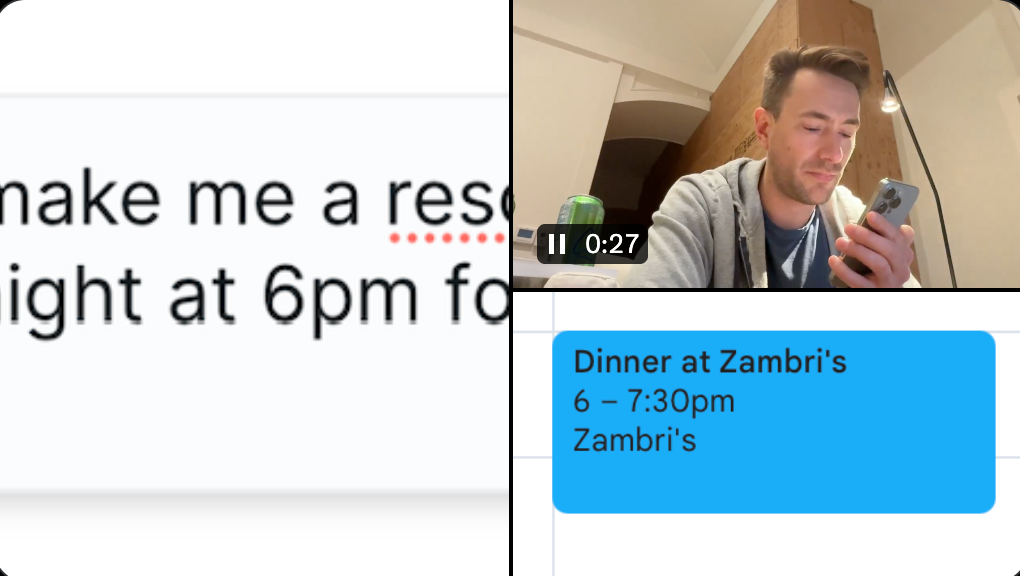Pause the video with the pause icon
Viewport: 1020px width, 576px height.
[x=556, y=244]
